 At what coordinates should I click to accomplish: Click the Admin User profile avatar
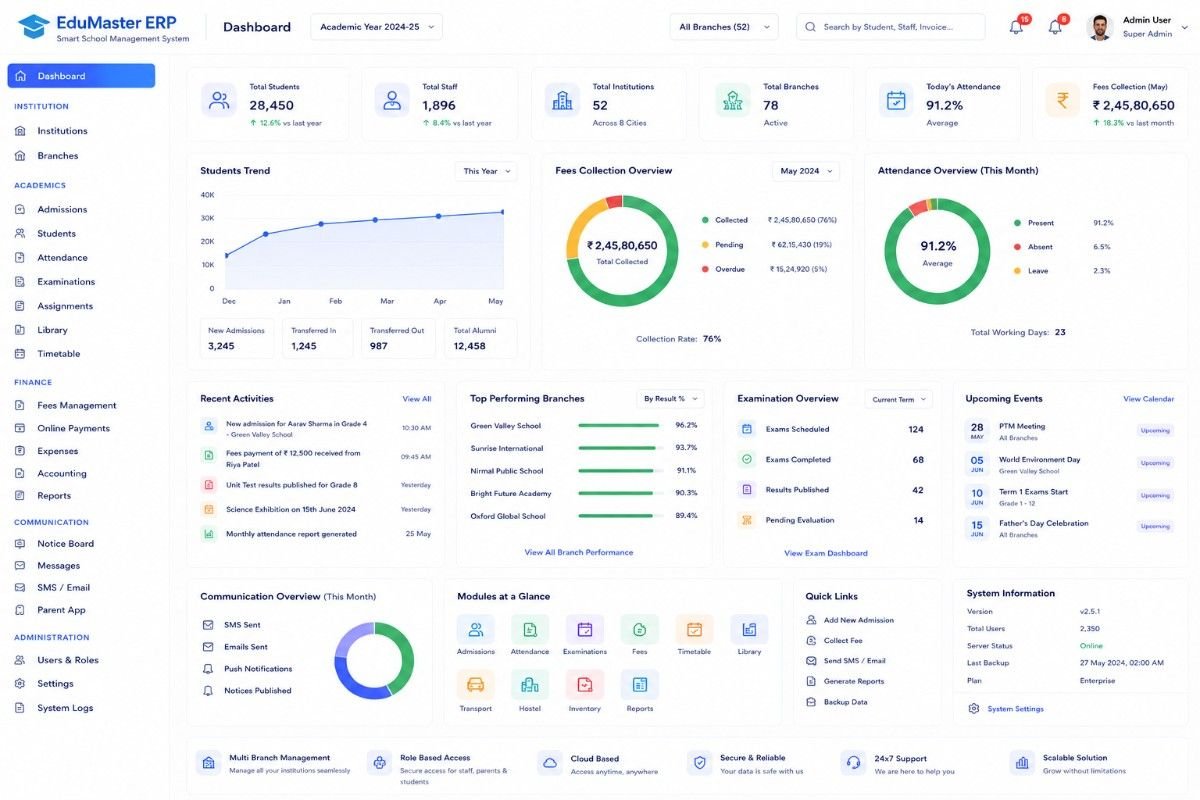click(1100, 27)
